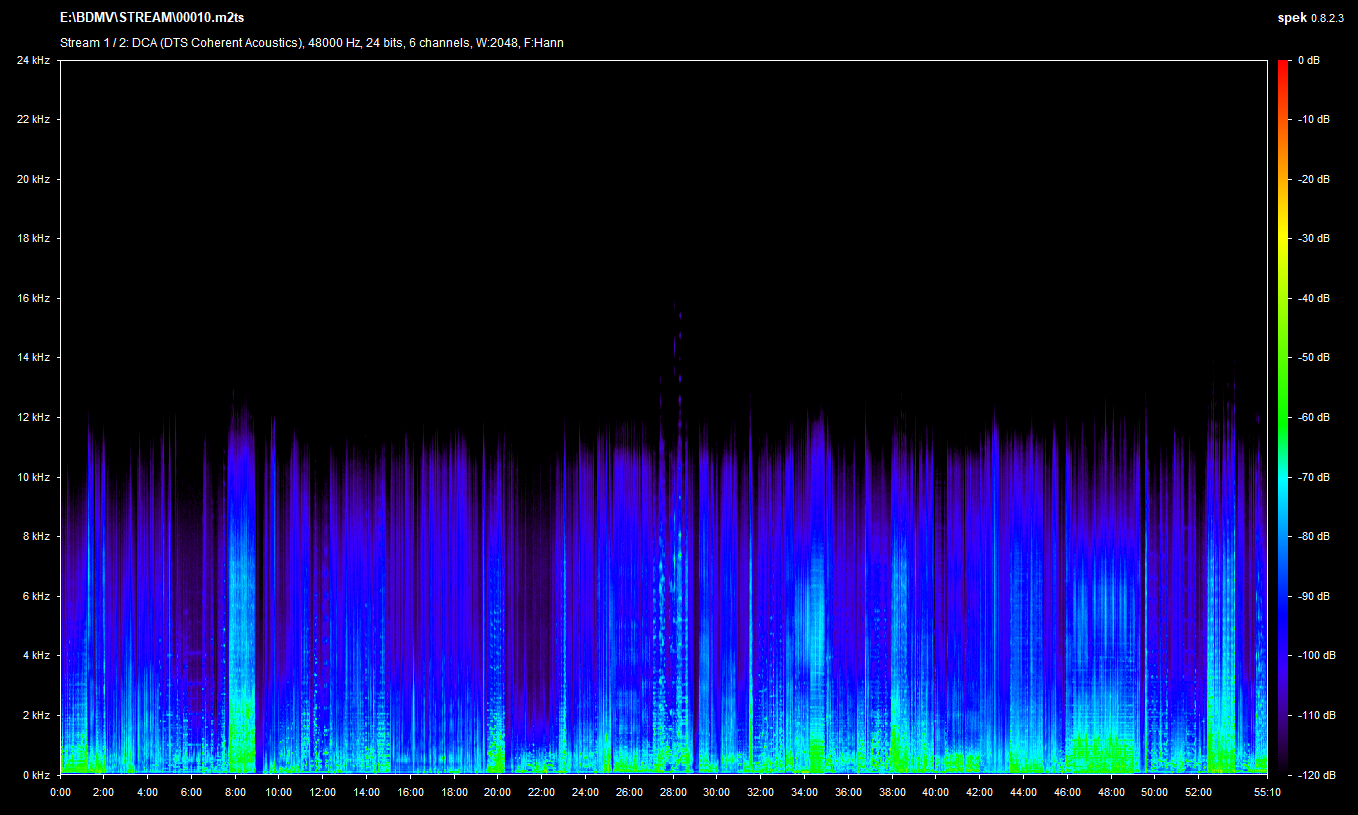
Task: Click the 28:00 time axis marker
Action: tap(672, 792)
